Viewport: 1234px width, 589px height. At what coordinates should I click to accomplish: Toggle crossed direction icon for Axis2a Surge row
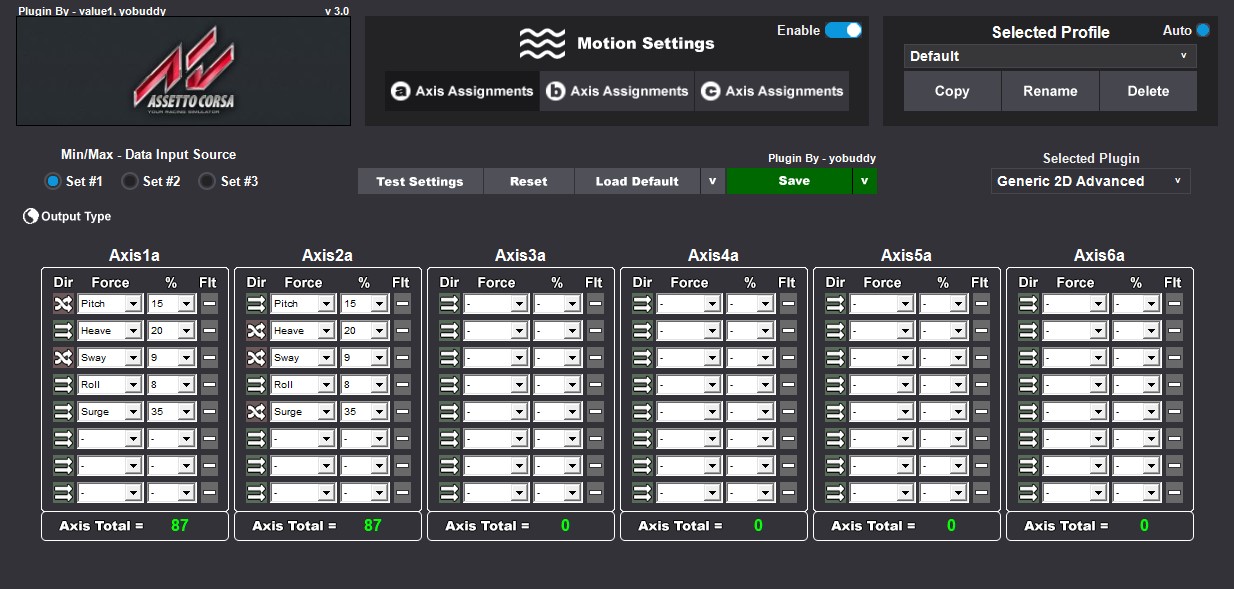256,411
